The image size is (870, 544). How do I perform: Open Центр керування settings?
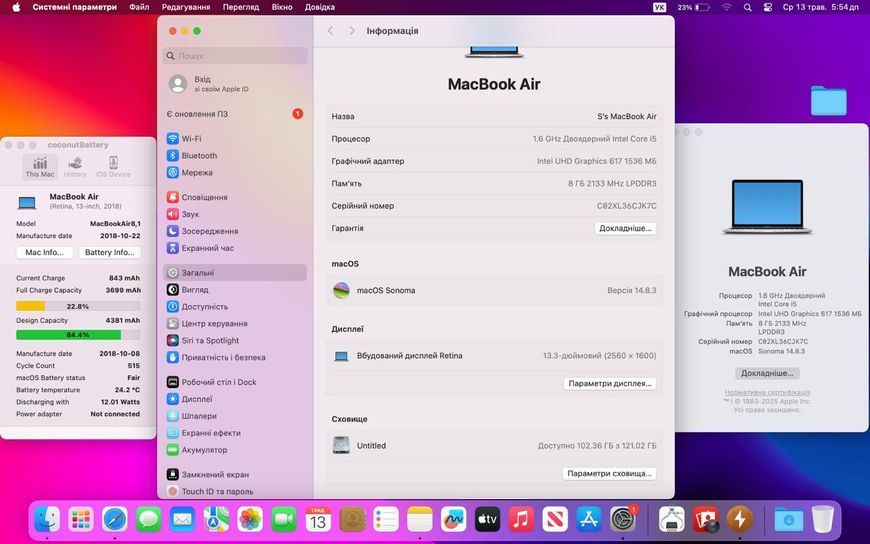[x=236, y=324]
